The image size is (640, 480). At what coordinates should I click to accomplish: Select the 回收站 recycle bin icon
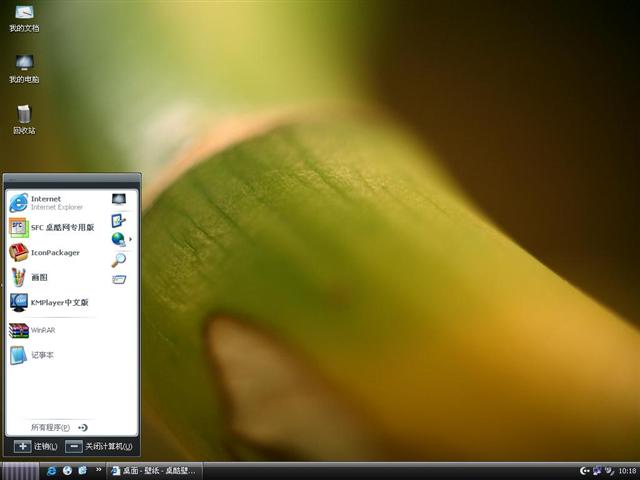(24, 120)
